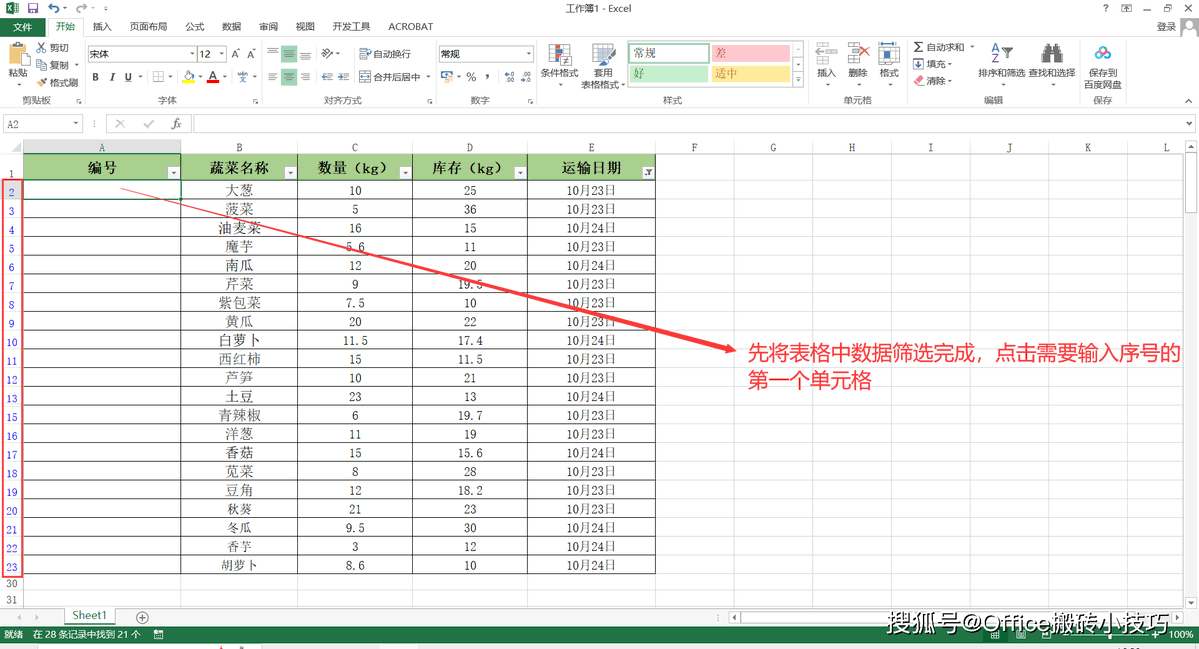The height and width of the screenshot is (649, 1199).
Task: Select the Format Painter (格式刷) brush
Action: click(x=41, y=82)
